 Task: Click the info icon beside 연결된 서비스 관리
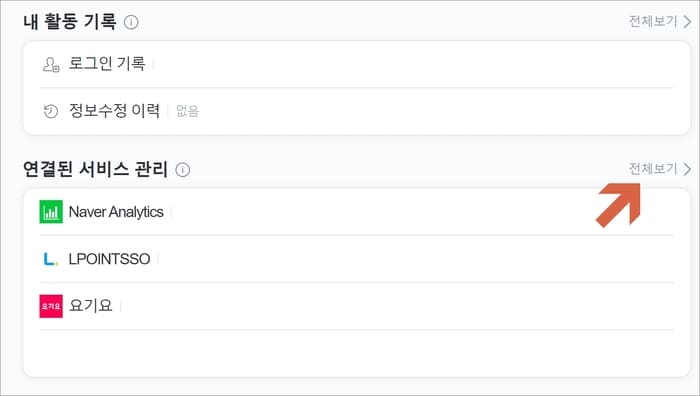tap(183, 170)
